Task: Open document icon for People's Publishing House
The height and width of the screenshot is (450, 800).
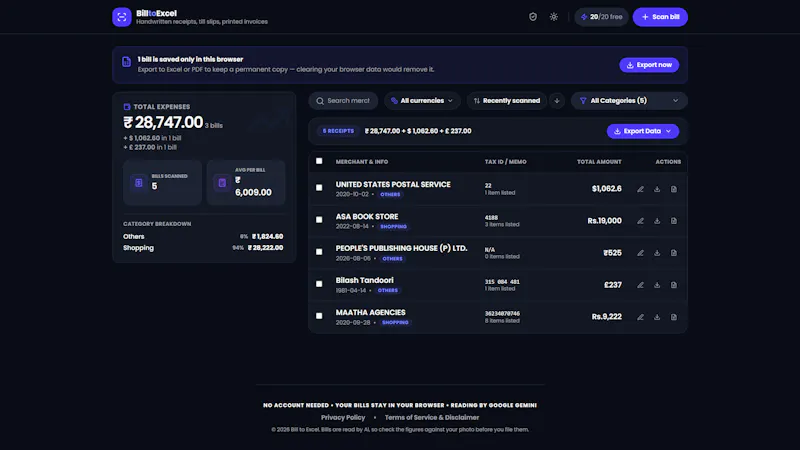Action: point(674,253)
